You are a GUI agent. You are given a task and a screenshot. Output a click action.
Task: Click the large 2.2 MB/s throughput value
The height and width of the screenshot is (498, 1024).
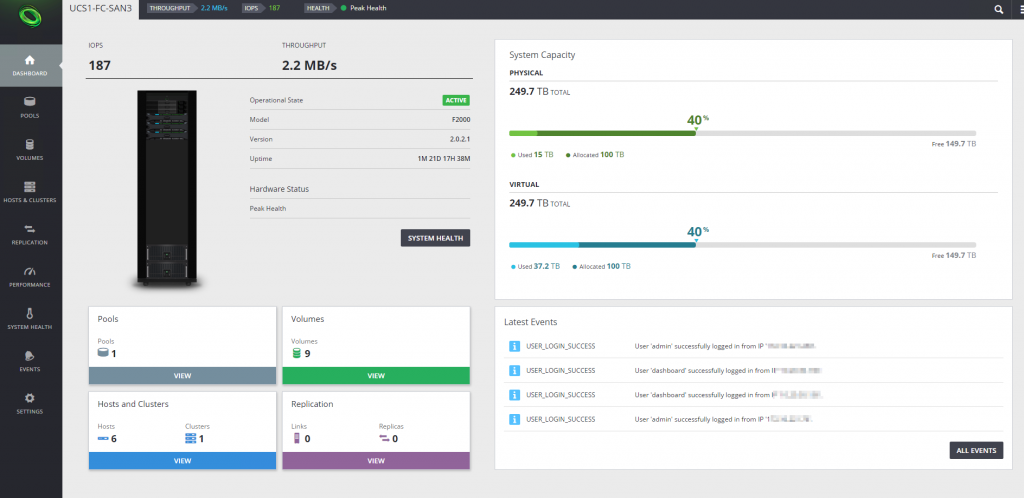coord(310,65)
